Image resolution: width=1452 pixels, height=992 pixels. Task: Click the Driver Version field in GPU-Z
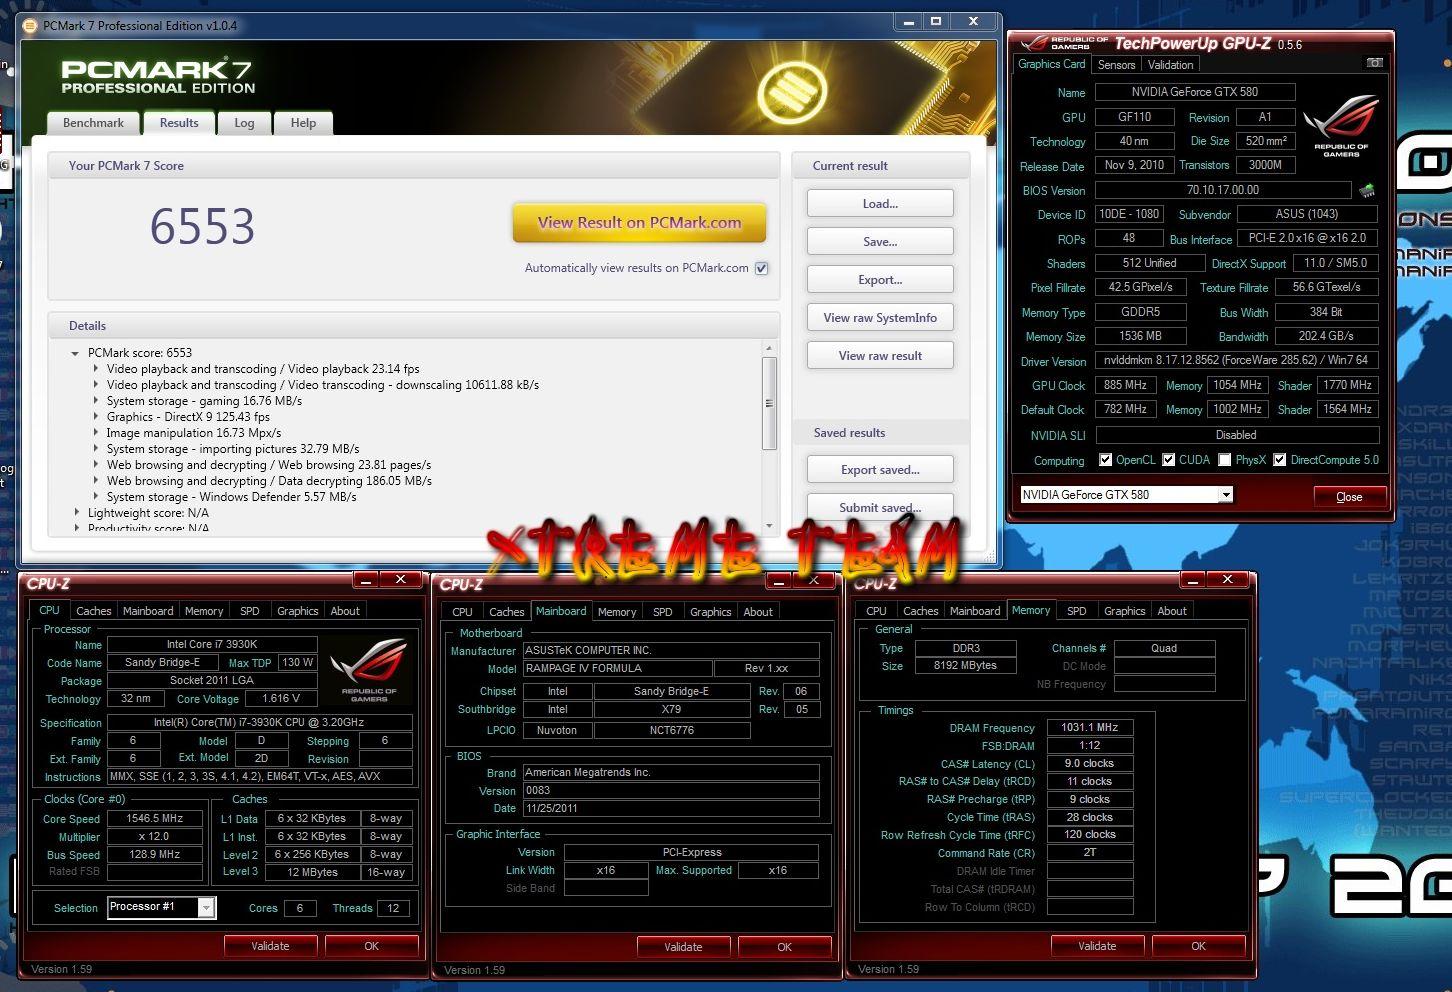tap(1237, 361)
